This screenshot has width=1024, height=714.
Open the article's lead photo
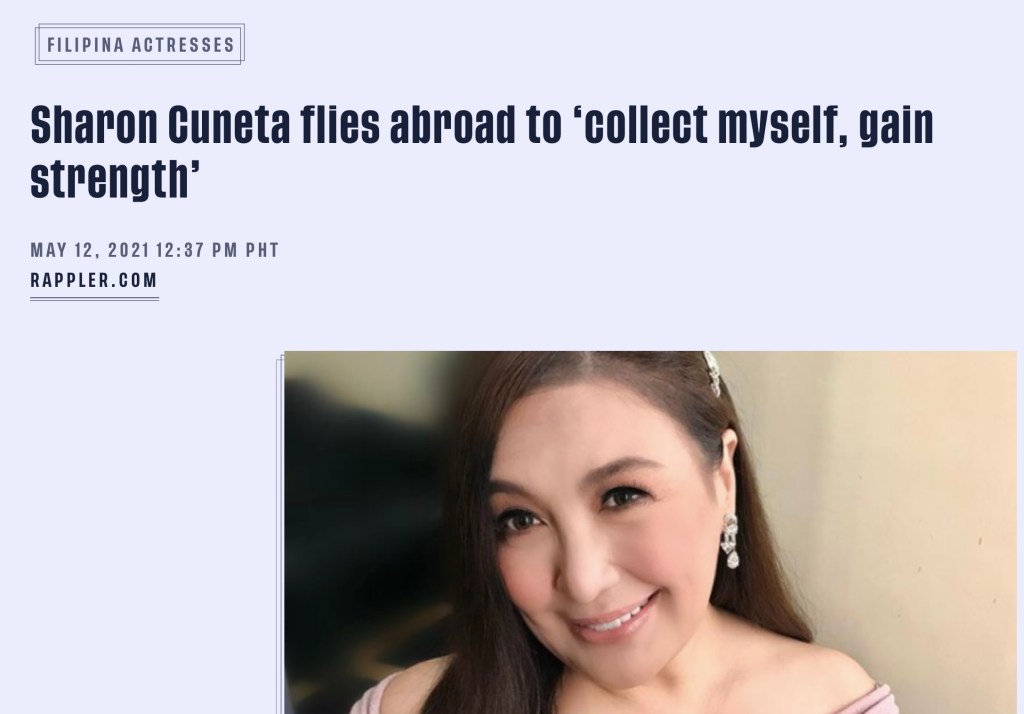[x=650, y=532]
